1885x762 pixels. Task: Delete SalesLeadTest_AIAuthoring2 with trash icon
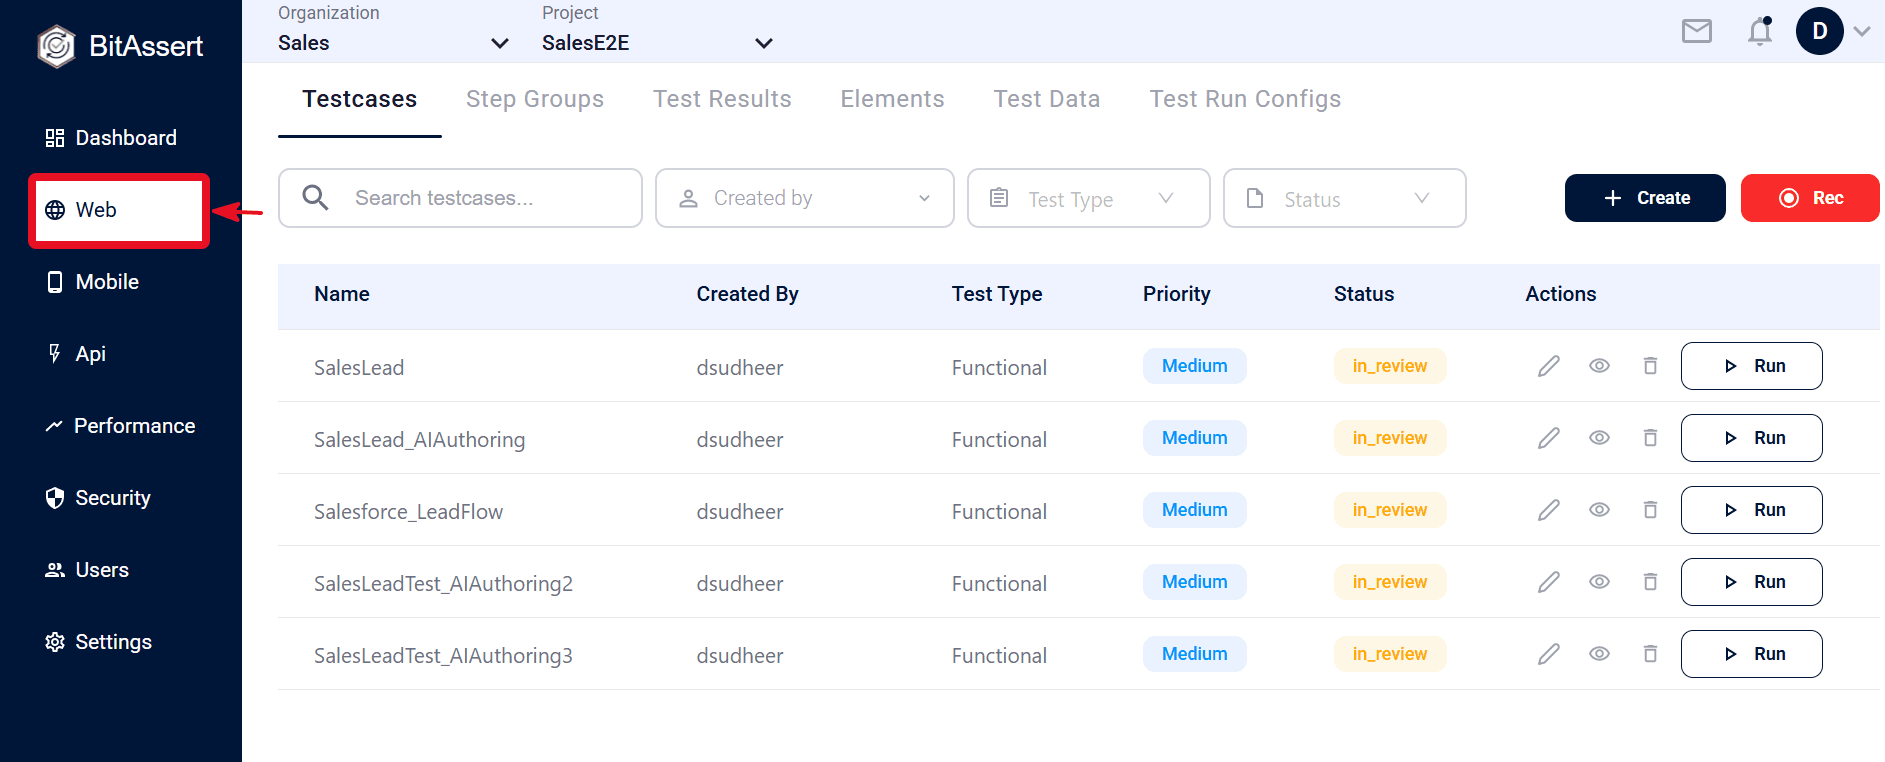[x=1650, y=582]
